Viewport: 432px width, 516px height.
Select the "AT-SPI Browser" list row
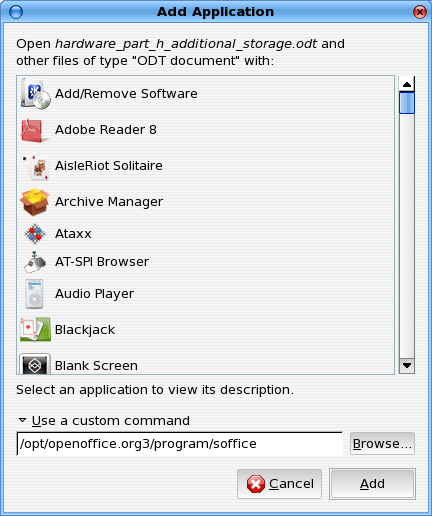(x=206, y=262)
